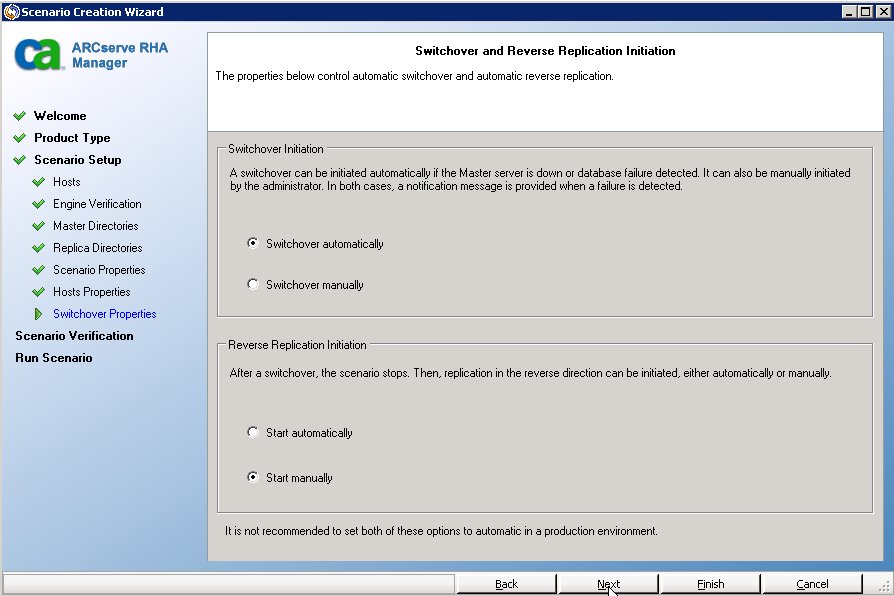Close the Scenario Creation Wizard window

(x=883, y=11)
